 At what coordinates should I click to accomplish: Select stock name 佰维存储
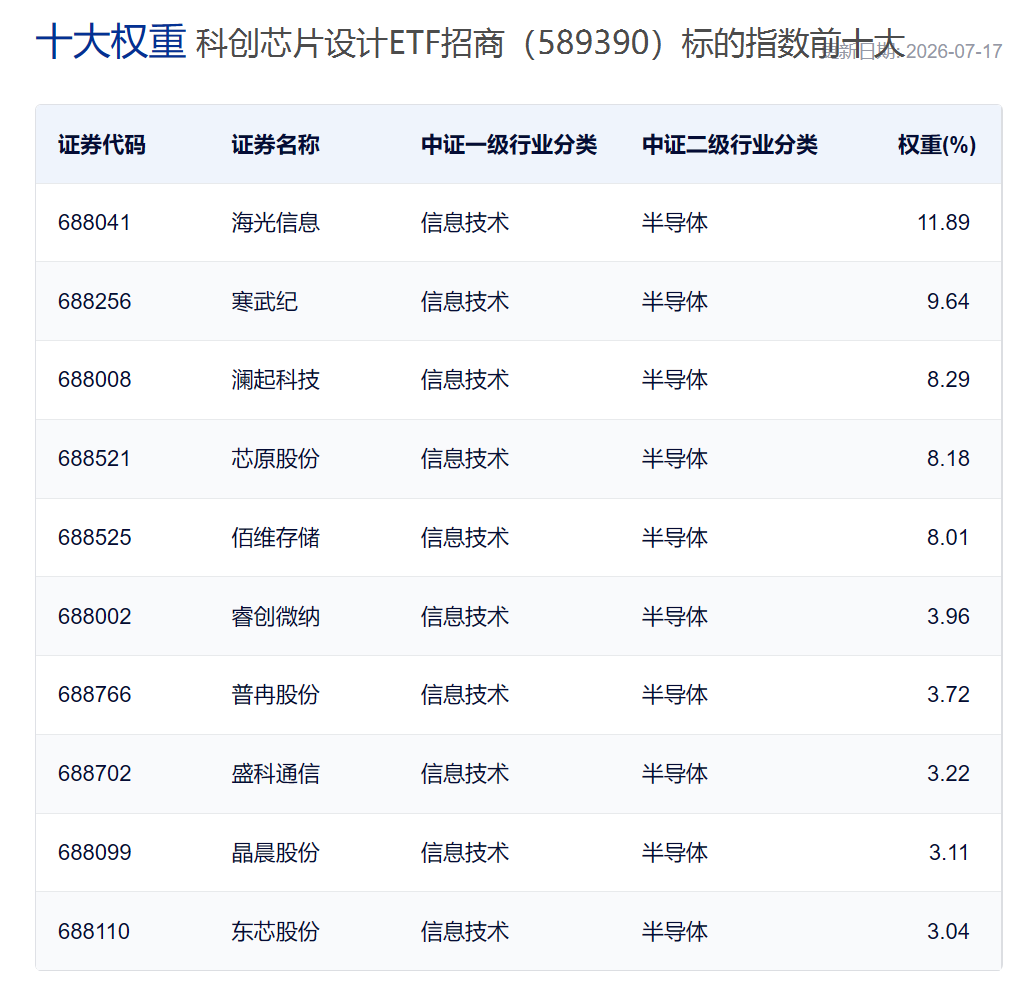click(275, 537)
